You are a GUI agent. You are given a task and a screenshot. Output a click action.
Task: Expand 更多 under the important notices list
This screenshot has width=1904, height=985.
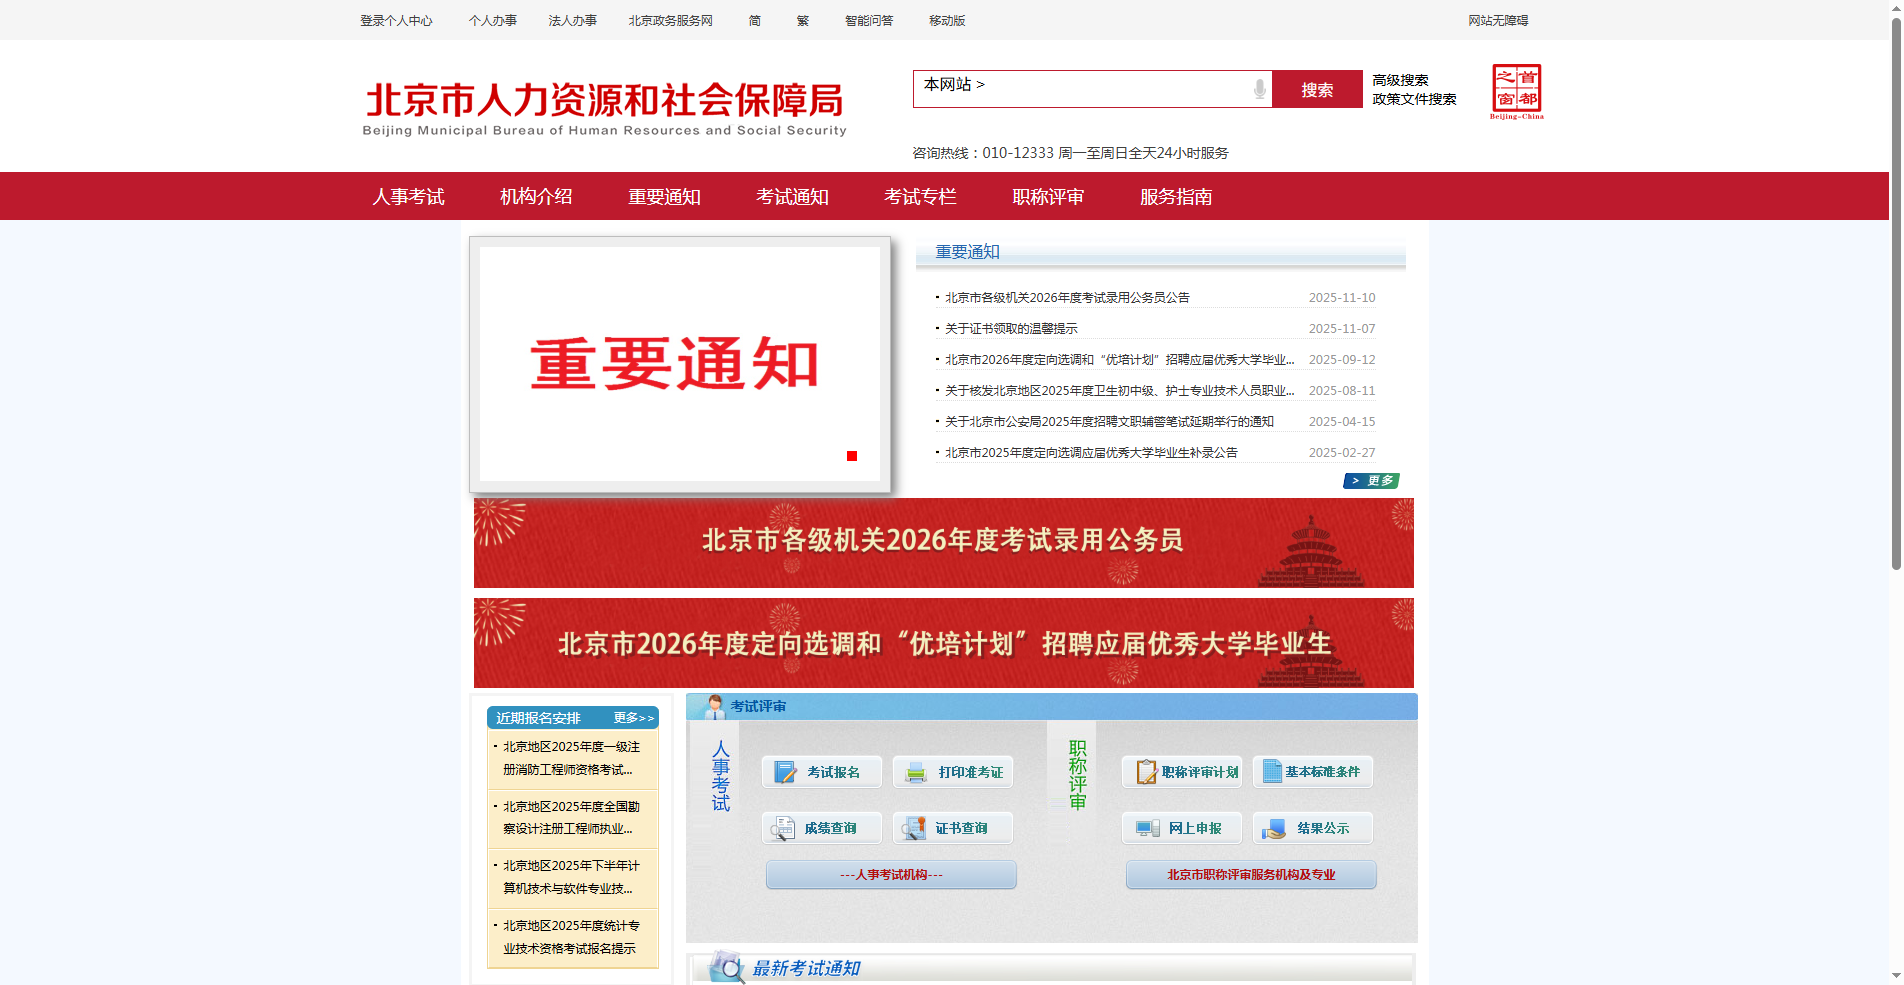coord(1371,480)
